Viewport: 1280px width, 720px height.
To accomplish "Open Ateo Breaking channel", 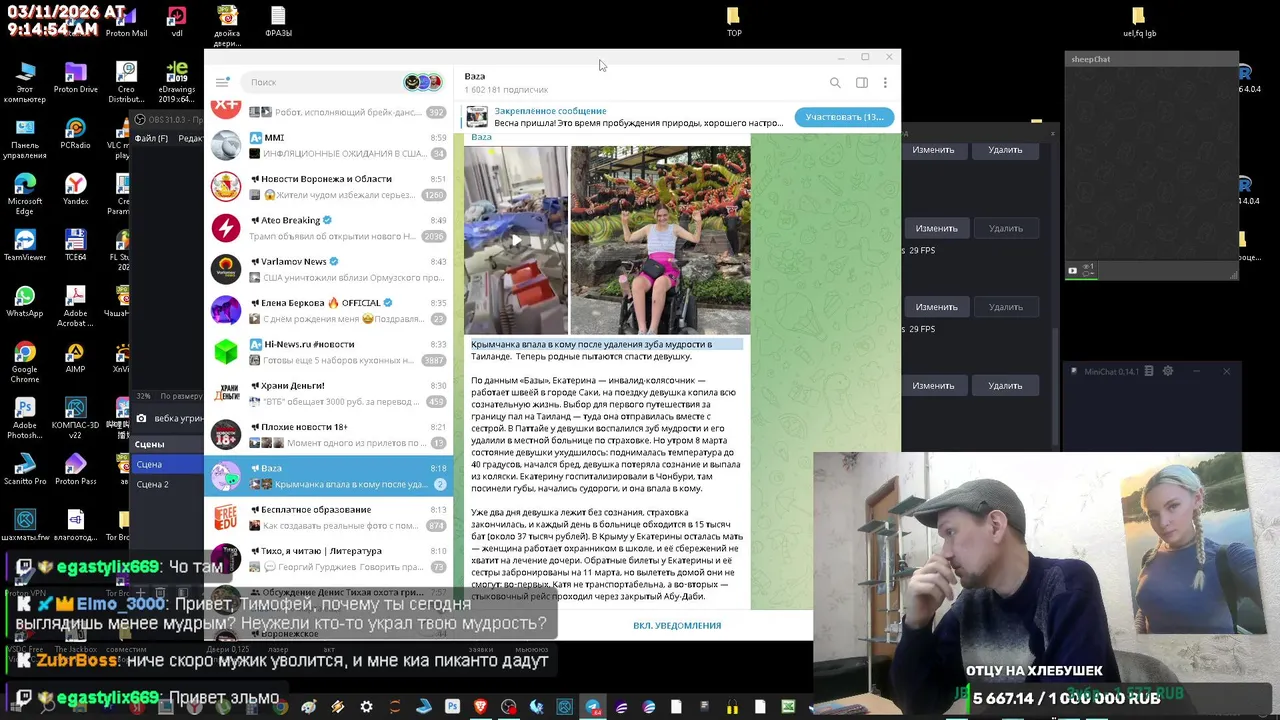I will point(329,228).
